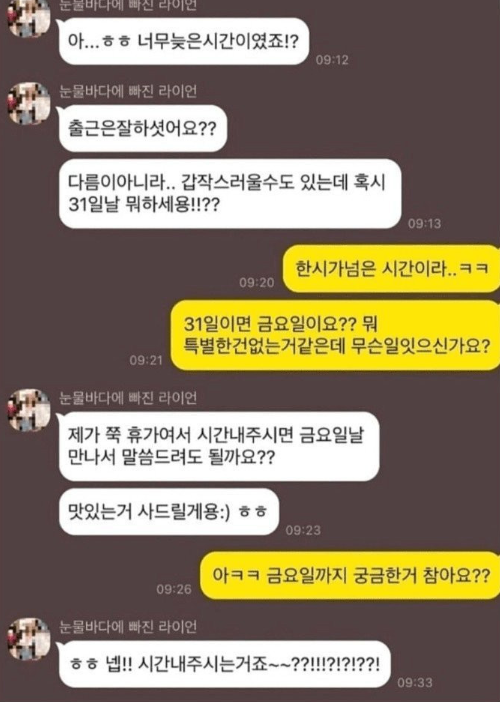
Task: Click the 09:13 timestamp
Action: coord(424,223)
